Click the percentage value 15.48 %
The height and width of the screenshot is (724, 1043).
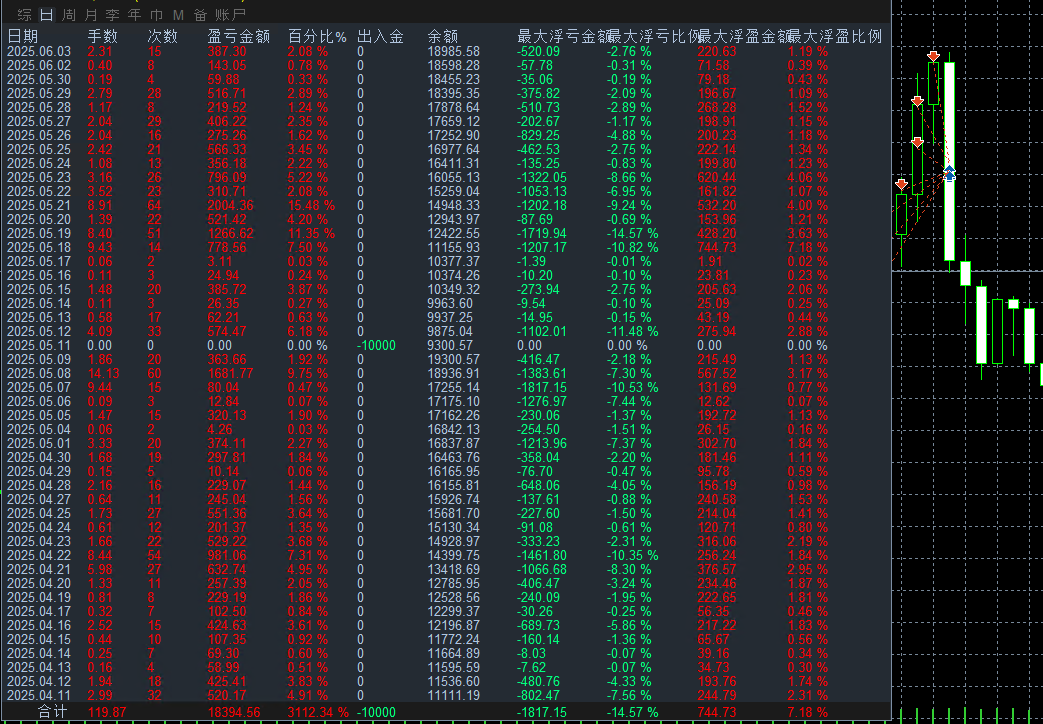point(311,206)
